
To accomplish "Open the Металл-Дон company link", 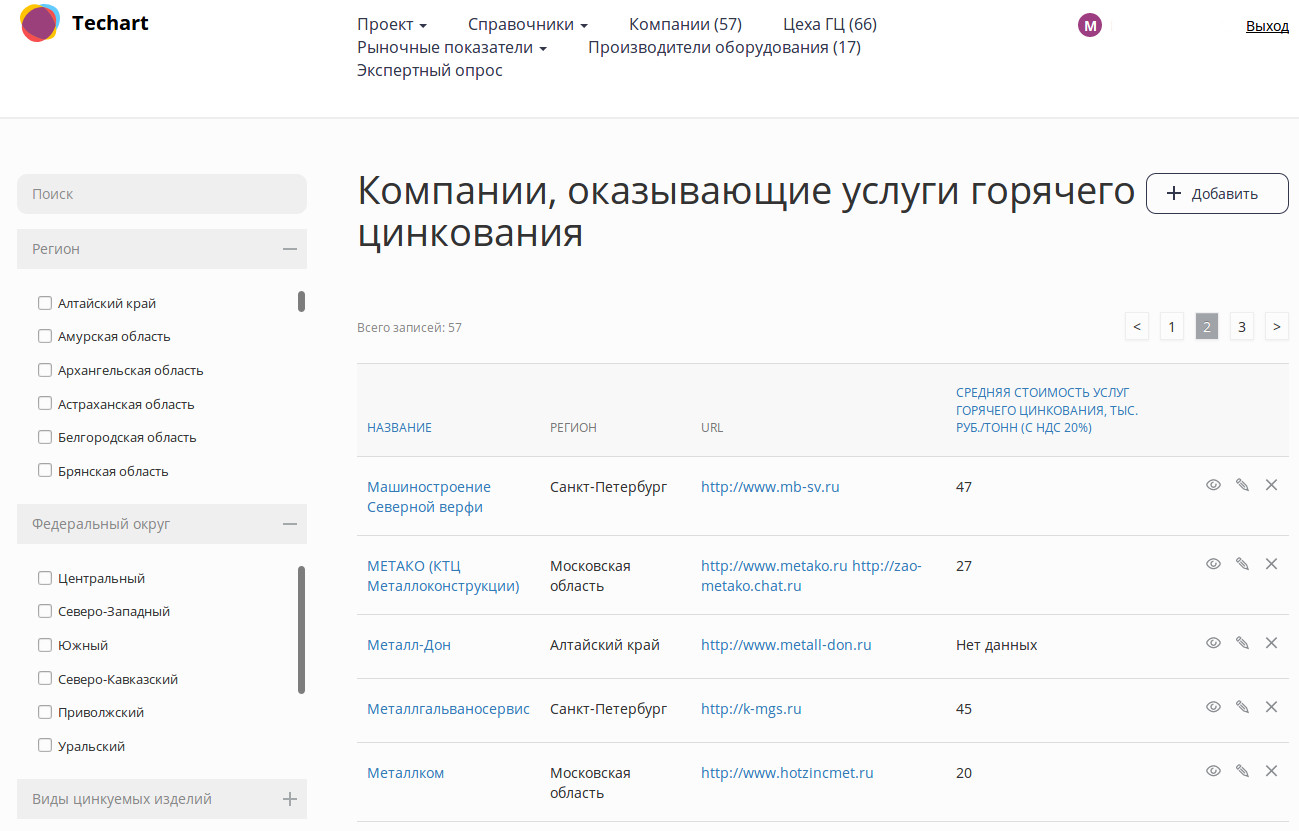I will point(409,645).
